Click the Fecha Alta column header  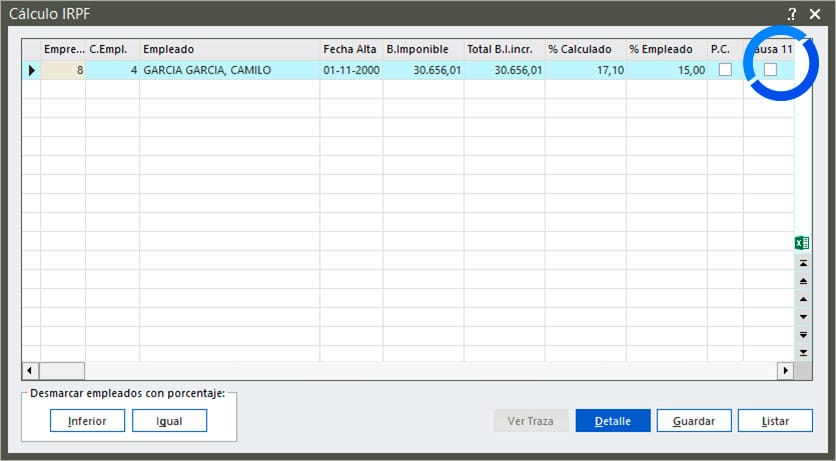coord(351,50)
